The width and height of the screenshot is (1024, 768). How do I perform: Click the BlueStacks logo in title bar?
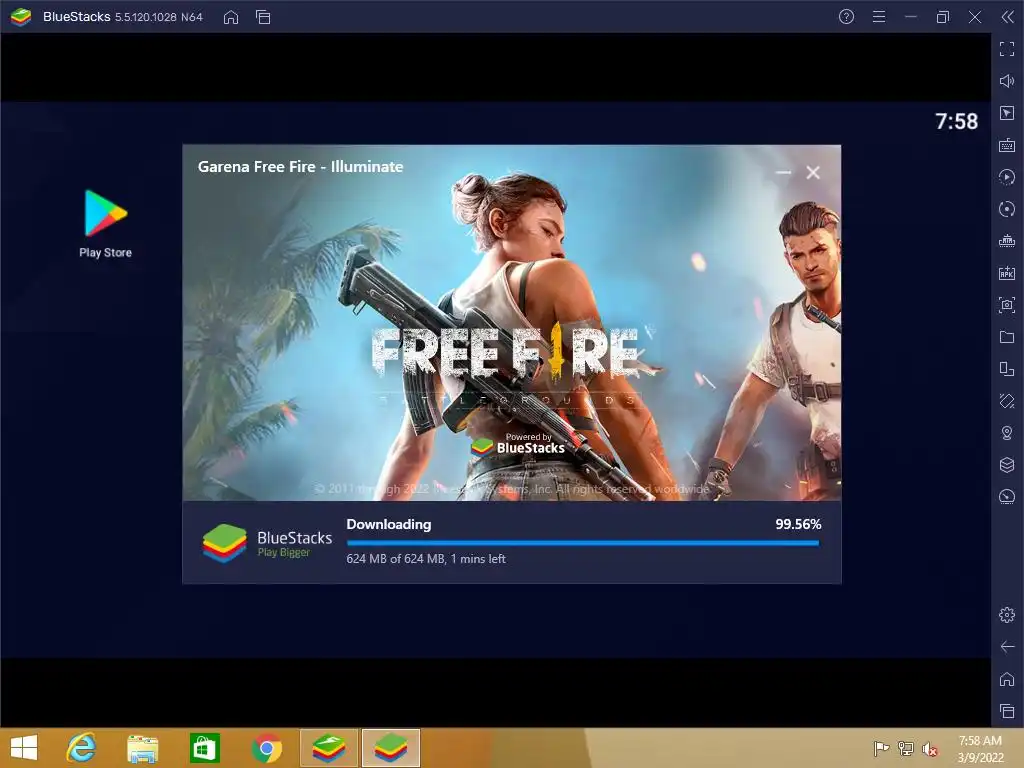[21, 17]
